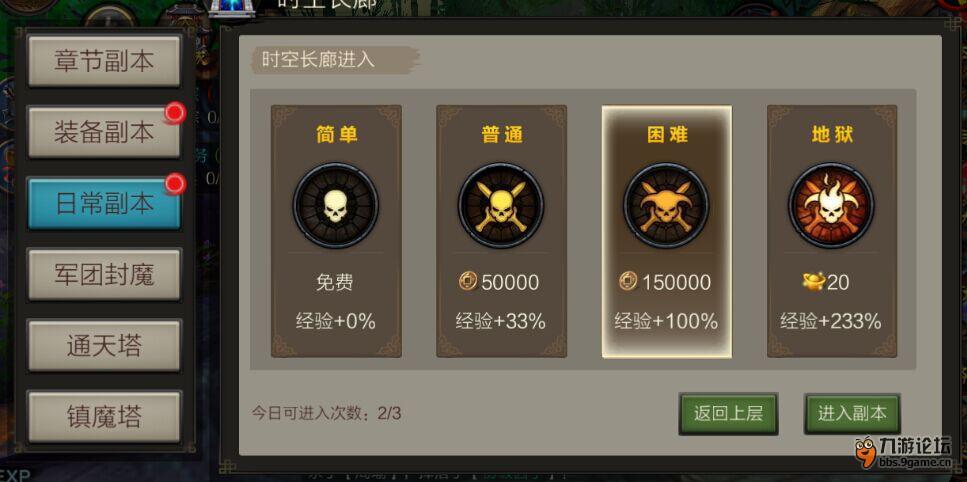Open the 军团封魔 tab
This screenshot has height=482, width=967.
tap(104, 275)
